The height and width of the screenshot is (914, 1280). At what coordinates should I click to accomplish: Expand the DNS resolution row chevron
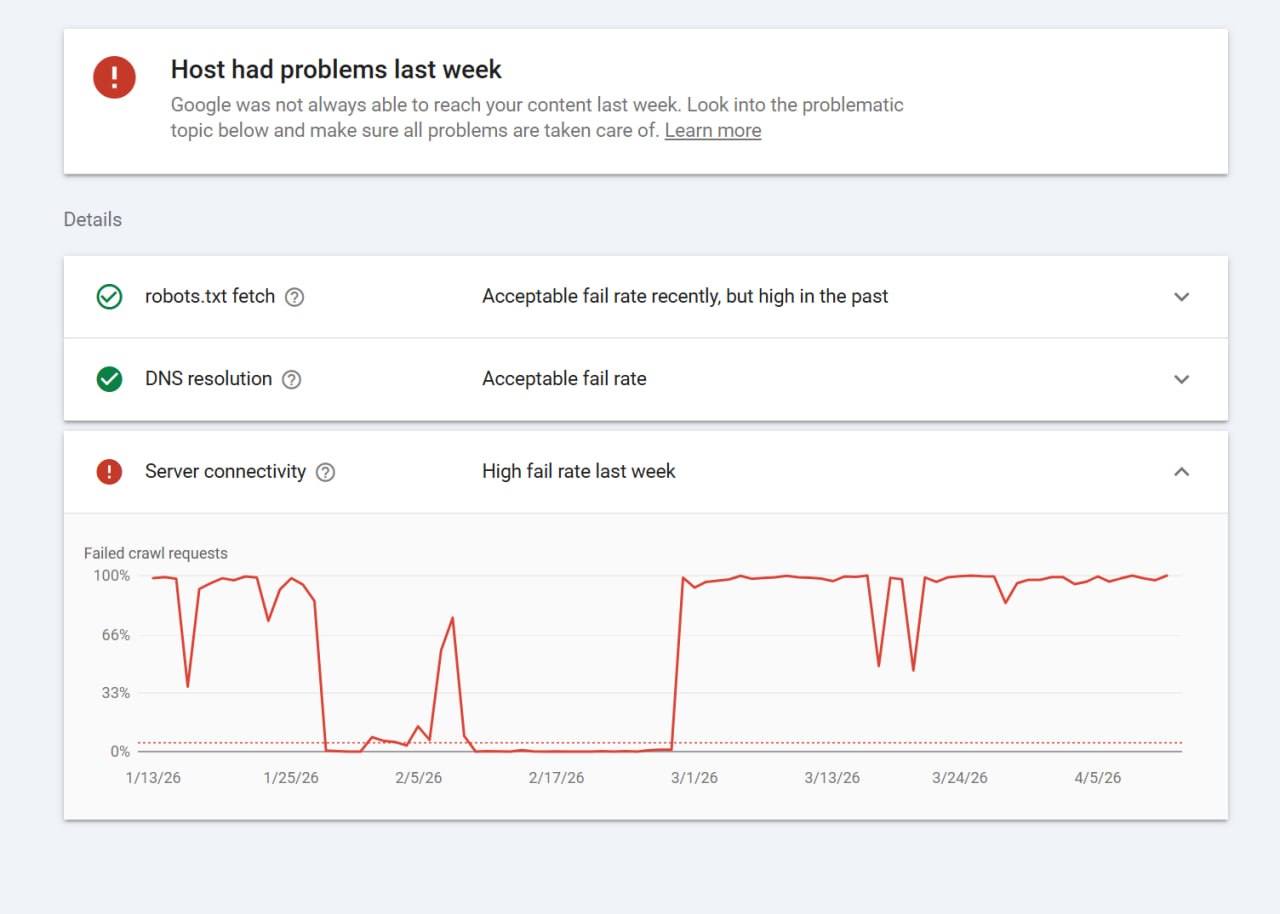[x=1181, y=379]
